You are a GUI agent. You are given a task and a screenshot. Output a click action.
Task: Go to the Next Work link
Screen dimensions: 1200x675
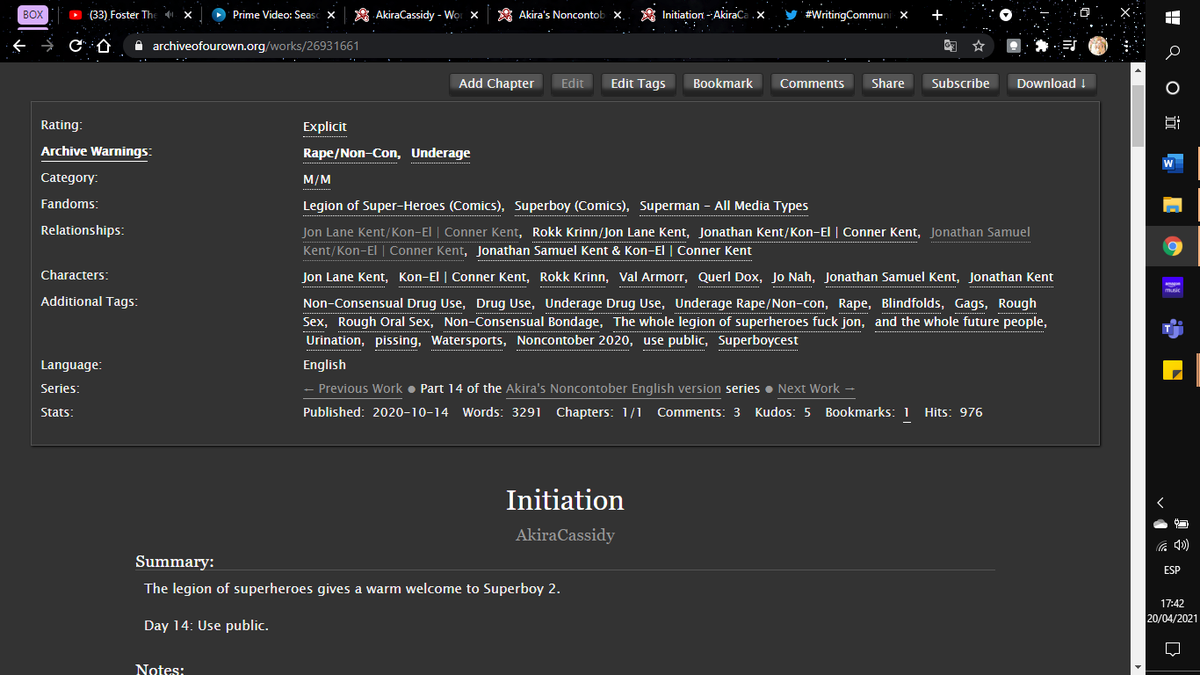pos(816,388)
